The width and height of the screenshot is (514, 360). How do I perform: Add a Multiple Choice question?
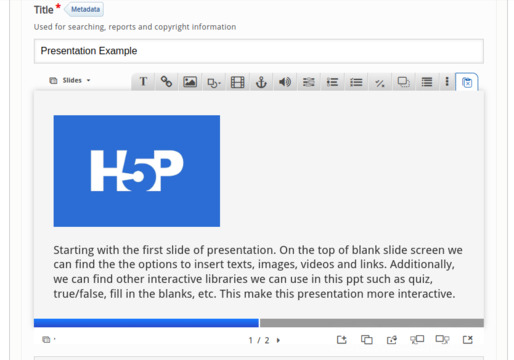pyautogui.click(x=356, y=82)
